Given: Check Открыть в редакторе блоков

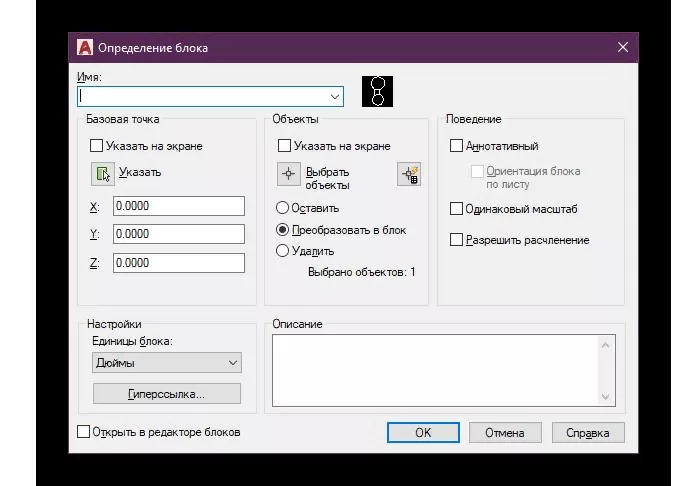Looking at the screenshot, I should pyautogui.click(x=83, y=432).
